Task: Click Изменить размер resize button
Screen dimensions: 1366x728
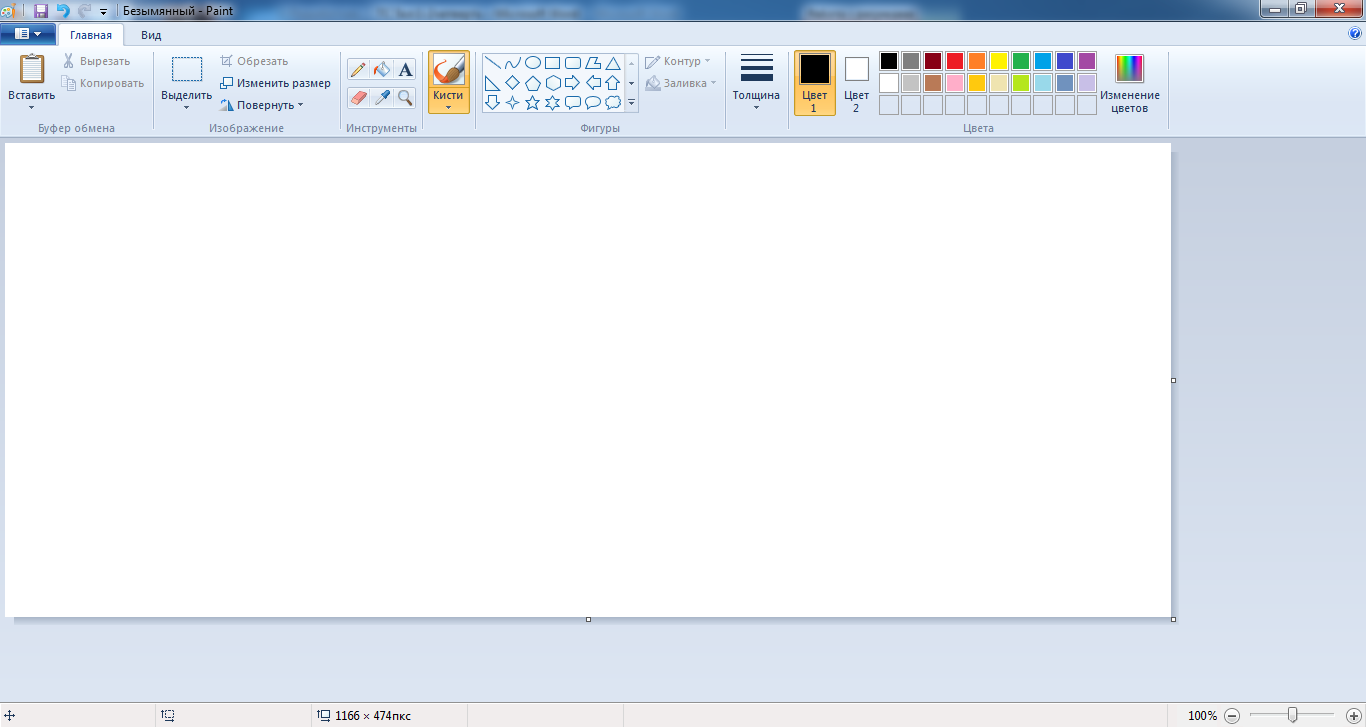Action: [x=275, y=83]
